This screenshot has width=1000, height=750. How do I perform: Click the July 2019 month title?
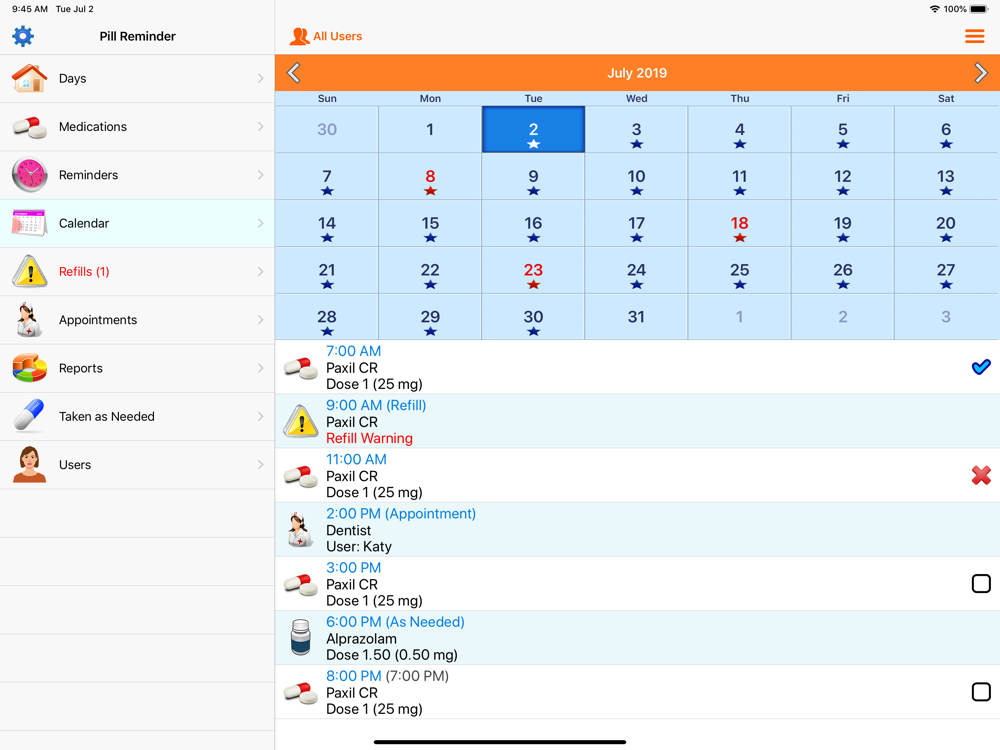(x=636, y=73)
